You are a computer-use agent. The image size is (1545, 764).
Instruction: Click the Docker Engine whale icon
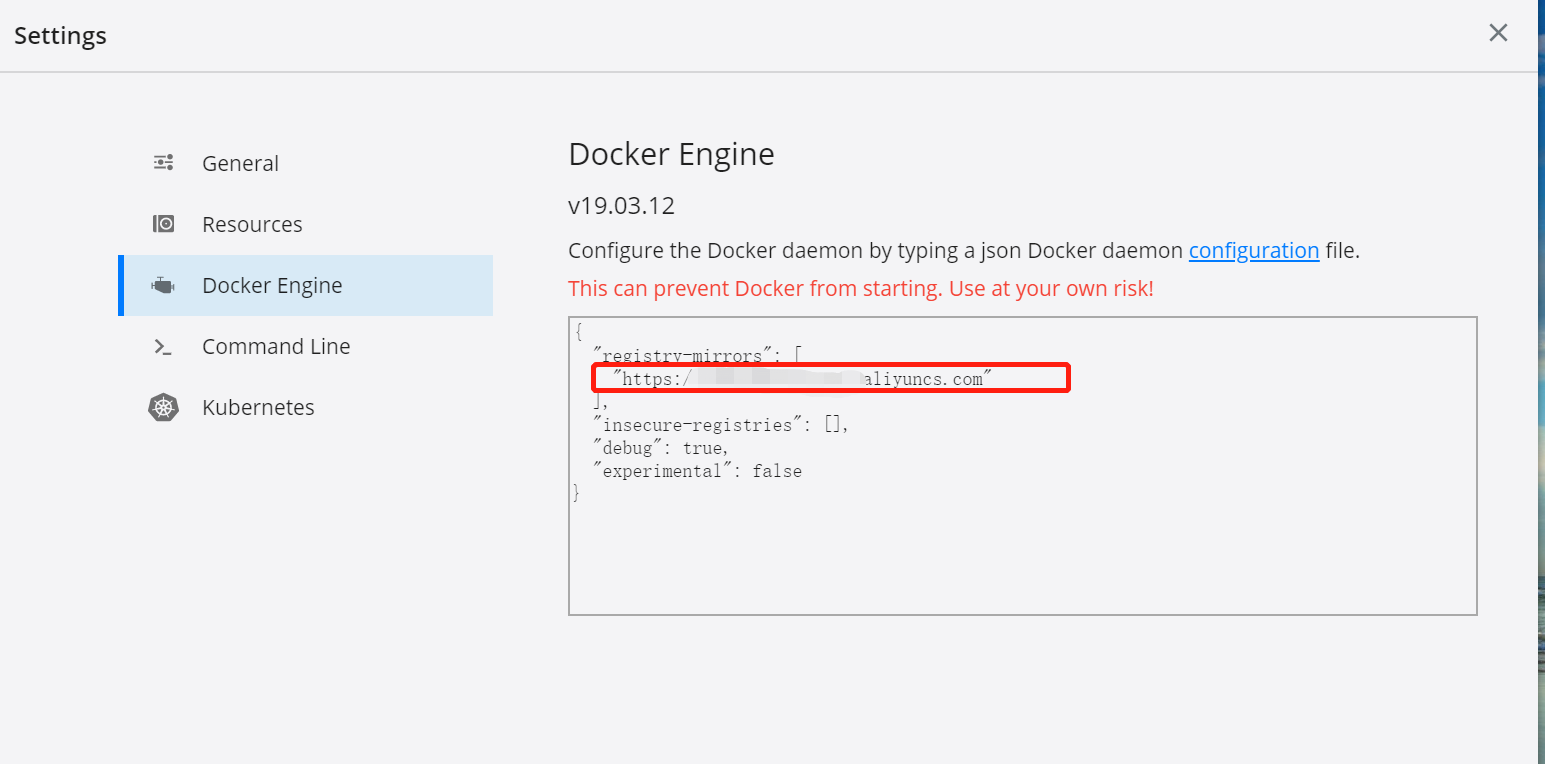coord(163,286)
